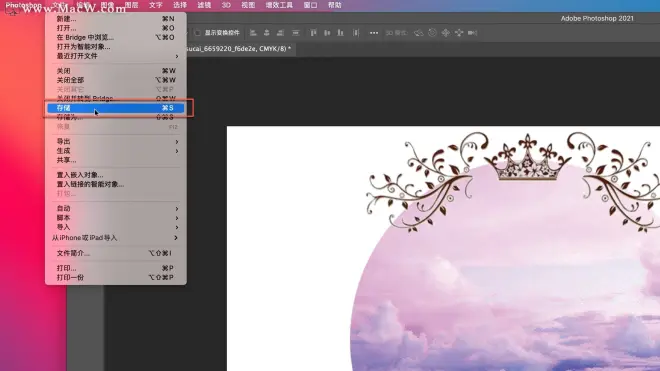
Task: Click the 3D slide object icon
Action: pos(459,33)
